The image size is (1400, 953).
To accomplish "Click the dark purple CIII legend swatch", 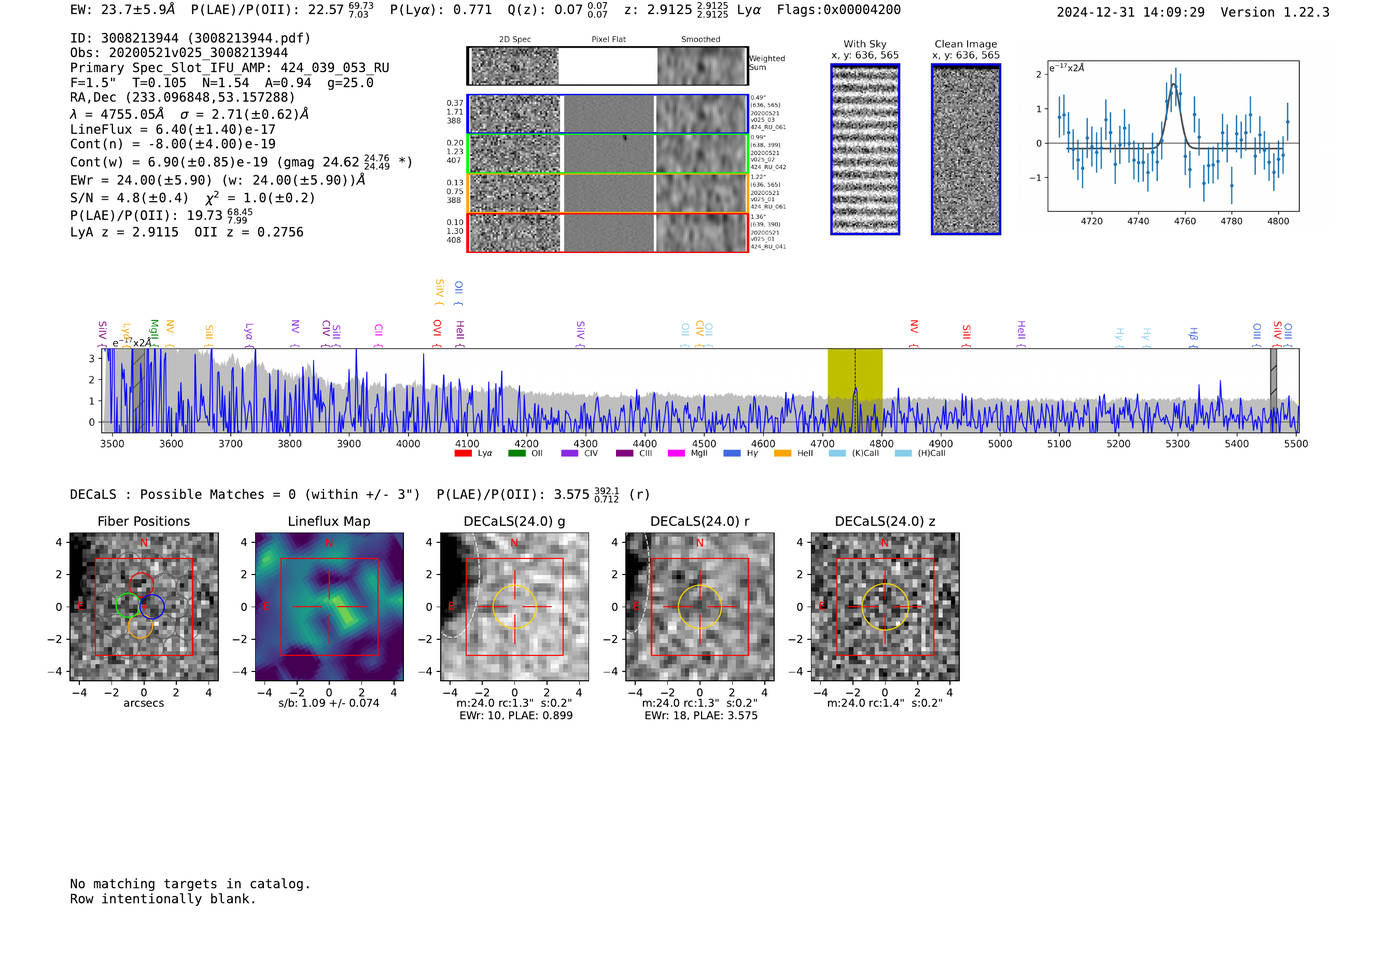I will click(x=625, y=454).
